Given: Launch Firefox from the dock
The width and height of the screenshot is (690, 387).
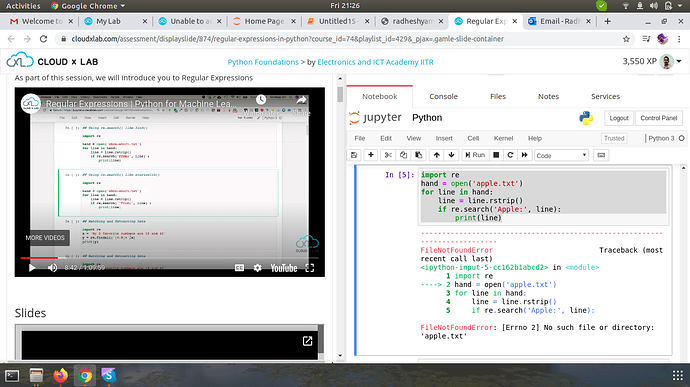Looking at the screenshot, I should (60, 376).
